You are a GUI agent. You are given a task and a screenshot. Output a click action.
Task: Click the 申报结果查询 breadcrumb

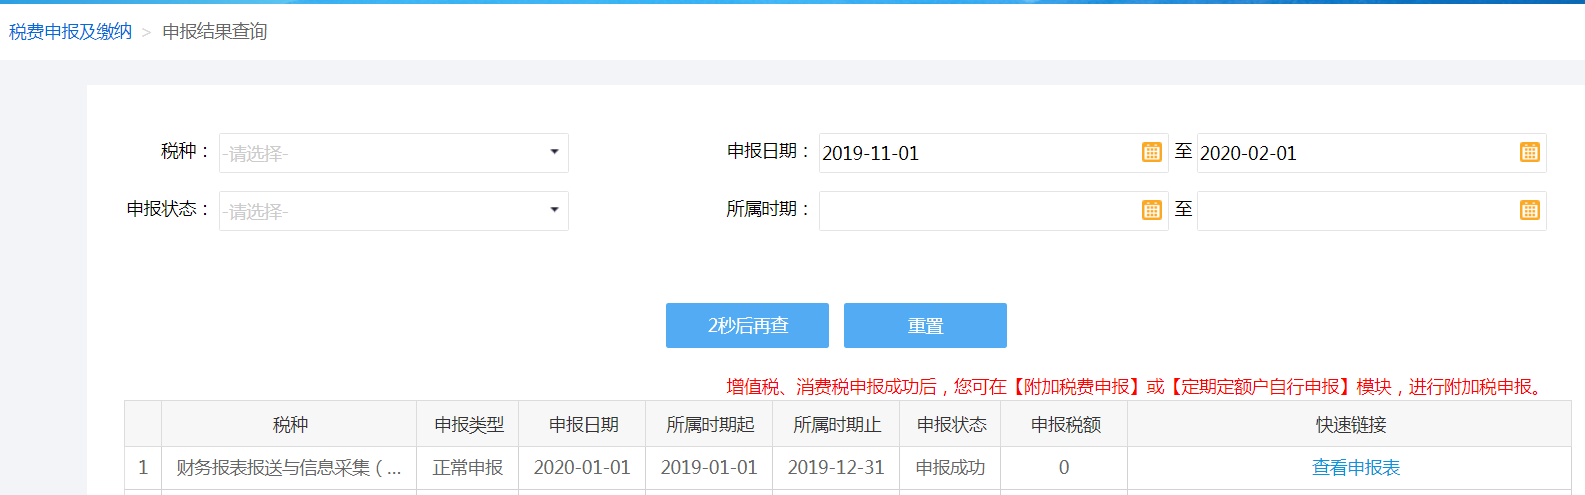(x=215, y=32)
